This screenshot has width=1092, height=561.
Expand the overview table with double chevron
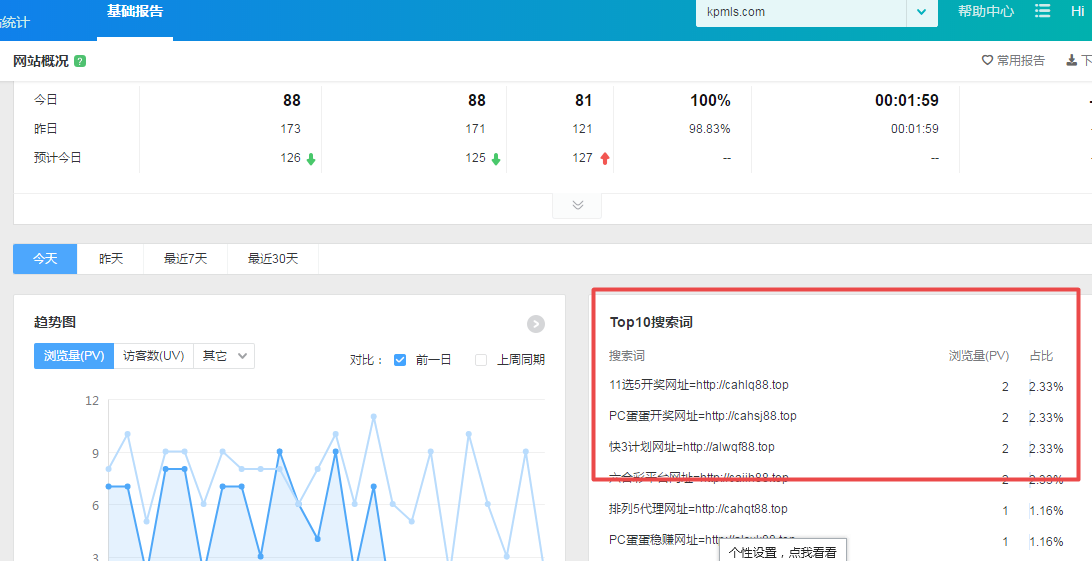pyautogui.click(x=577, y=205)
